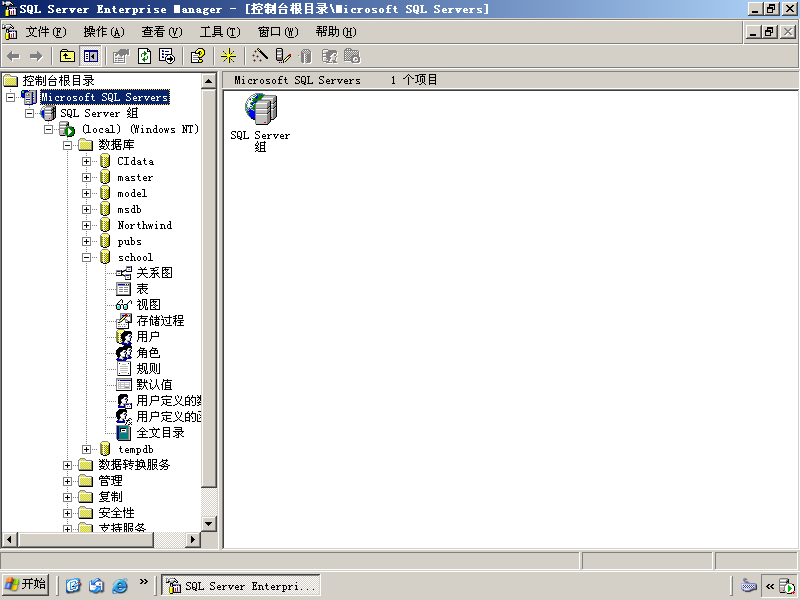This screenshot has height=600, width=800.
Task: Expand the pubs database node
Action: coord(86,241)
